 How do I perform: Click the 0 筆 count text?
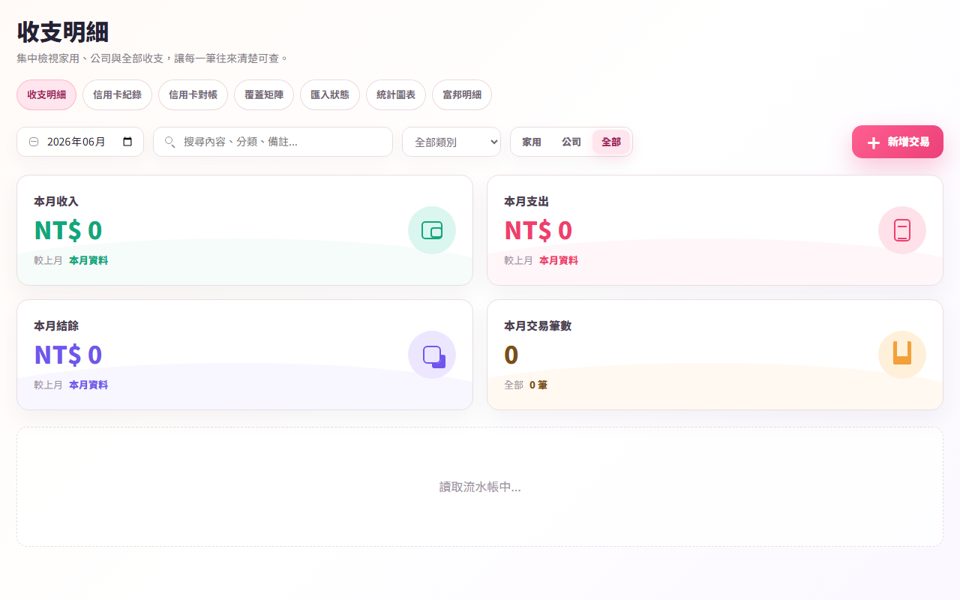coord(538,385)
